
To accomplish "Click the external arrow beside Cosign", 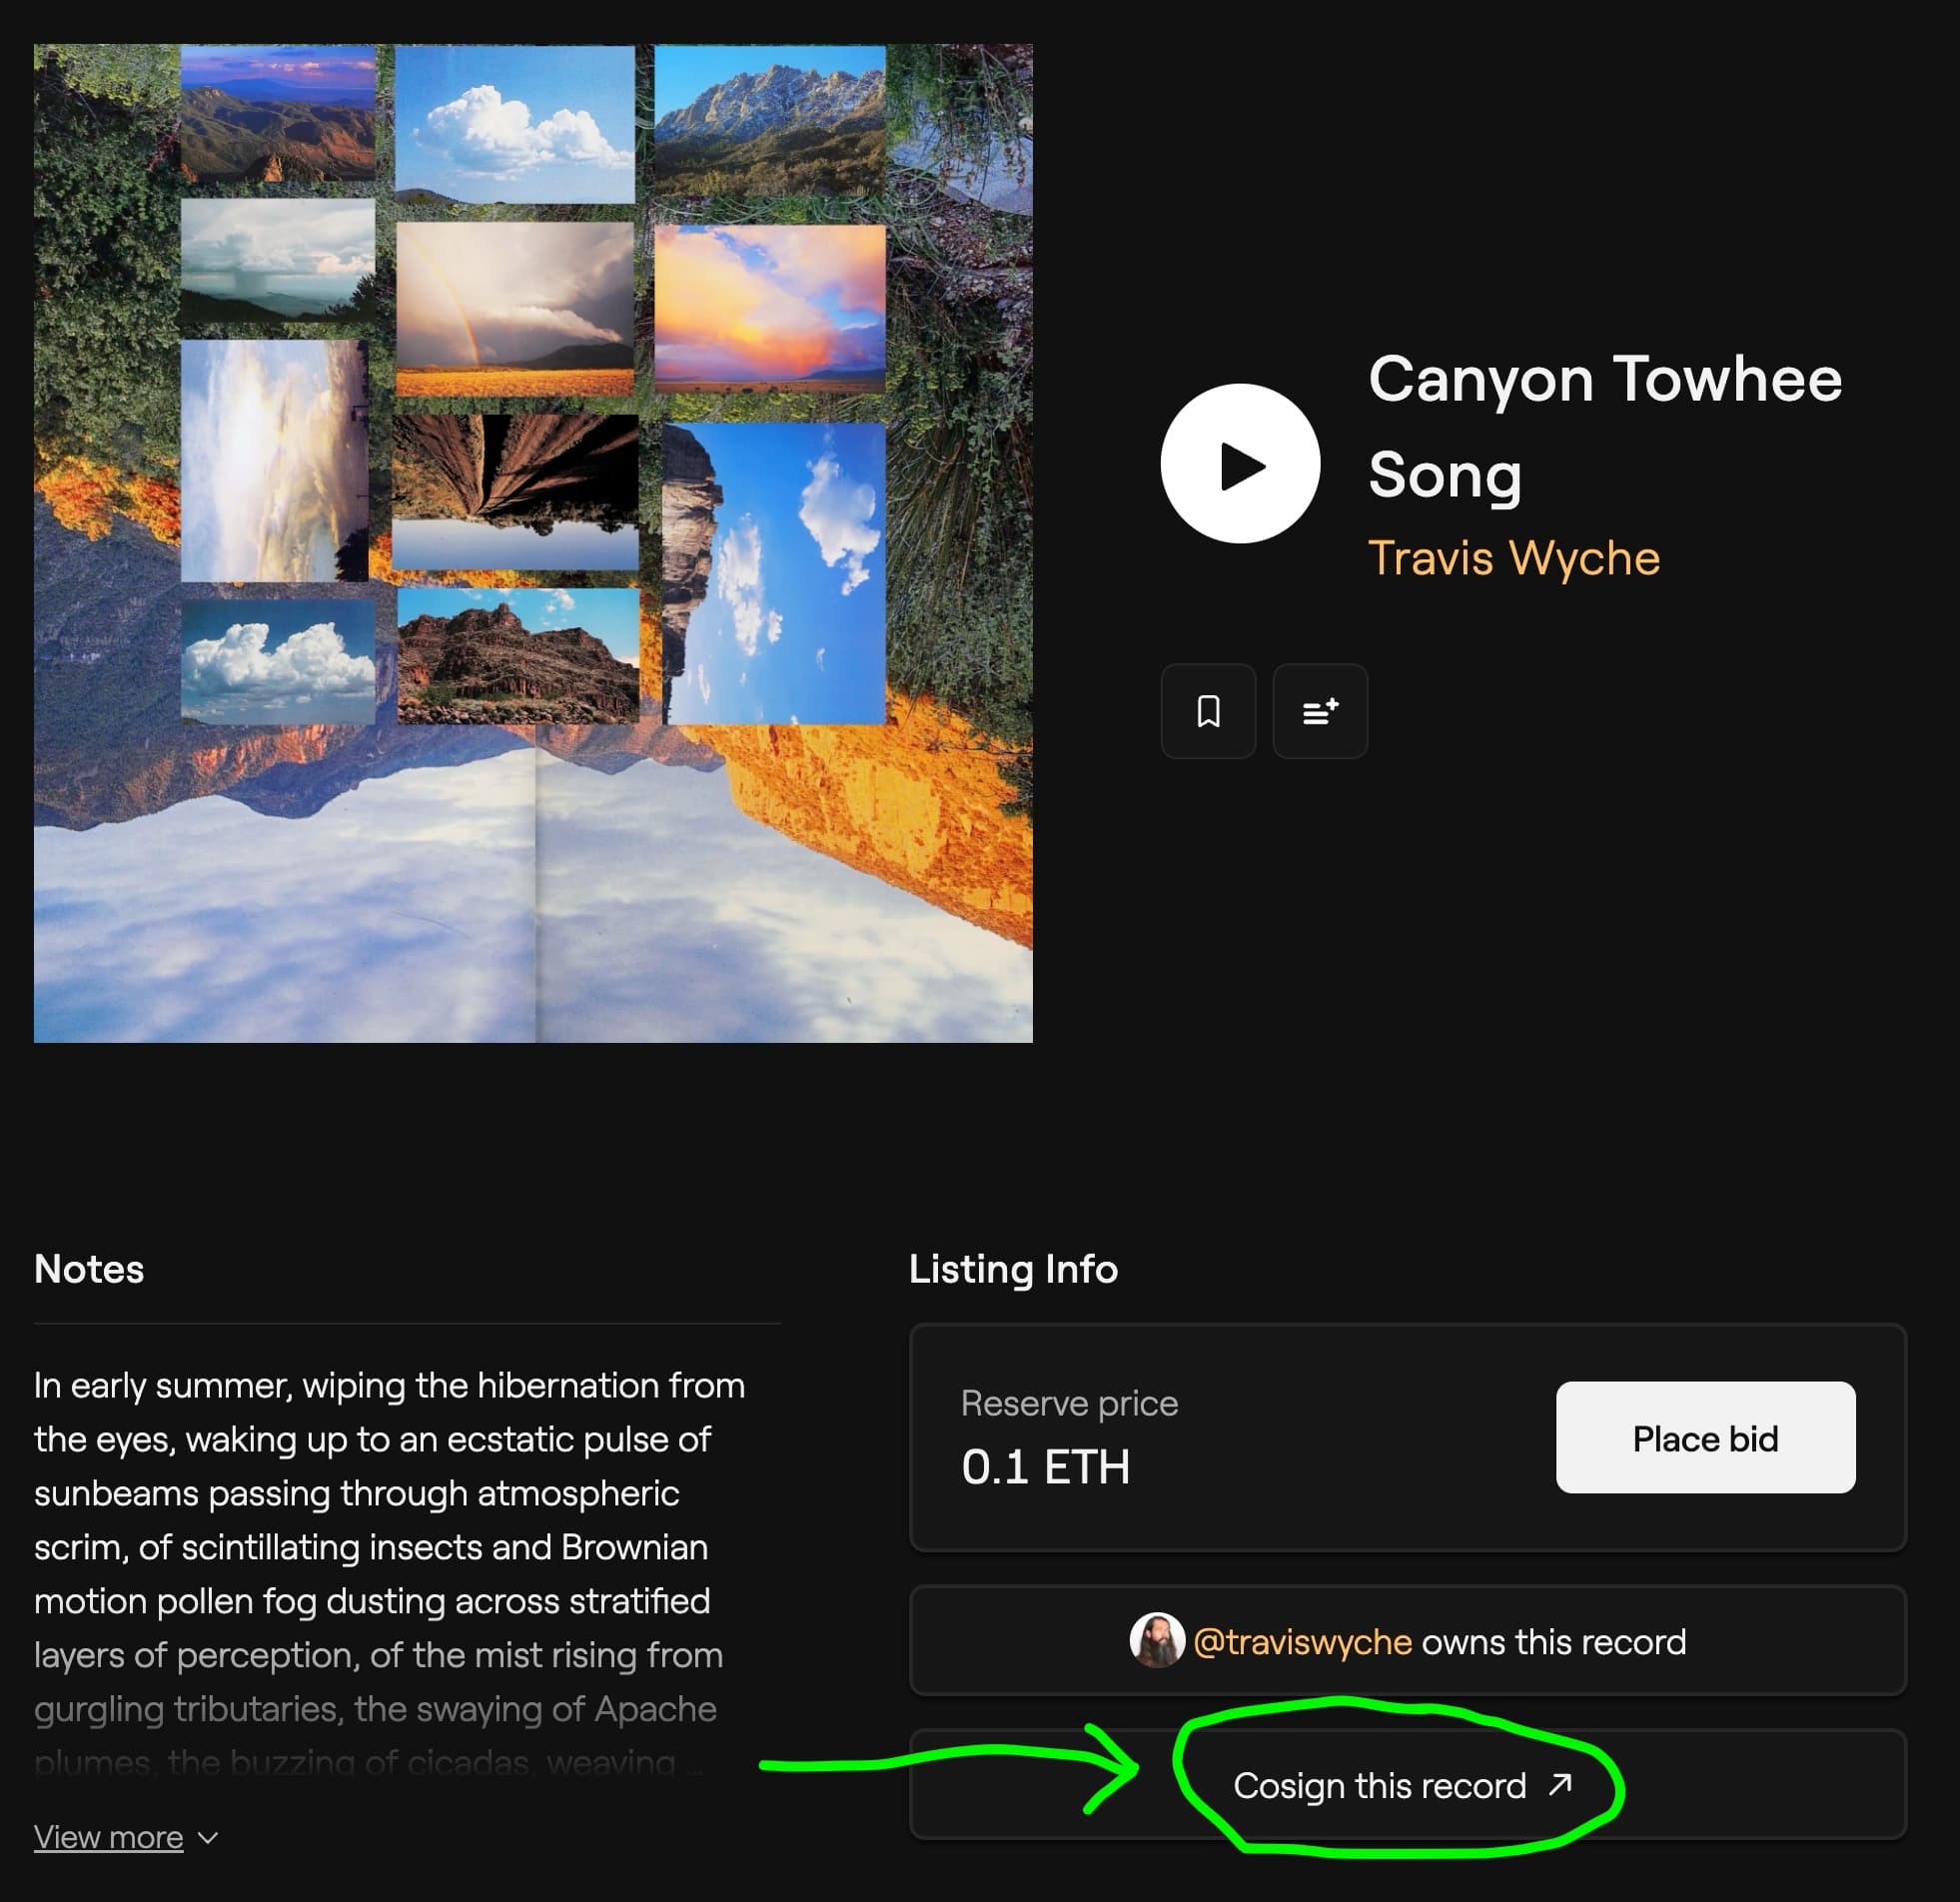I will (x=1560, y=1785).
